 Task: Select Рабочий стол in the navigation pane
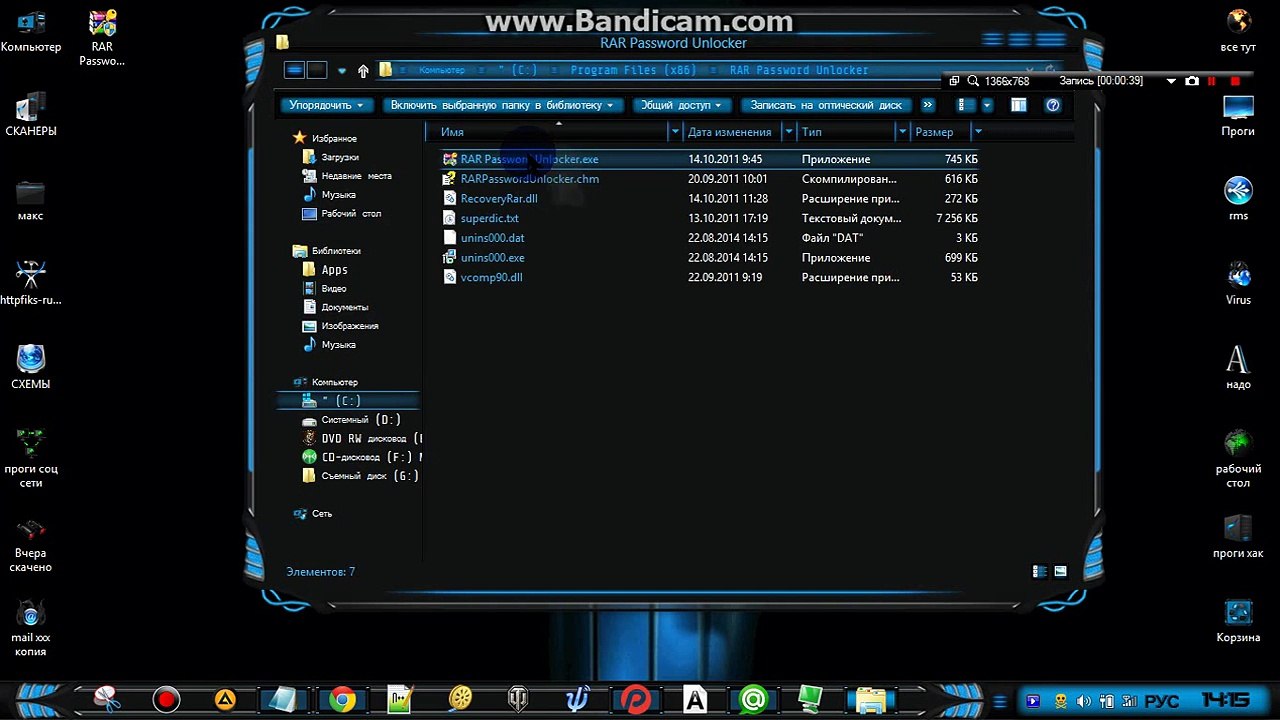pyautogui.click(x=342, y=214)
